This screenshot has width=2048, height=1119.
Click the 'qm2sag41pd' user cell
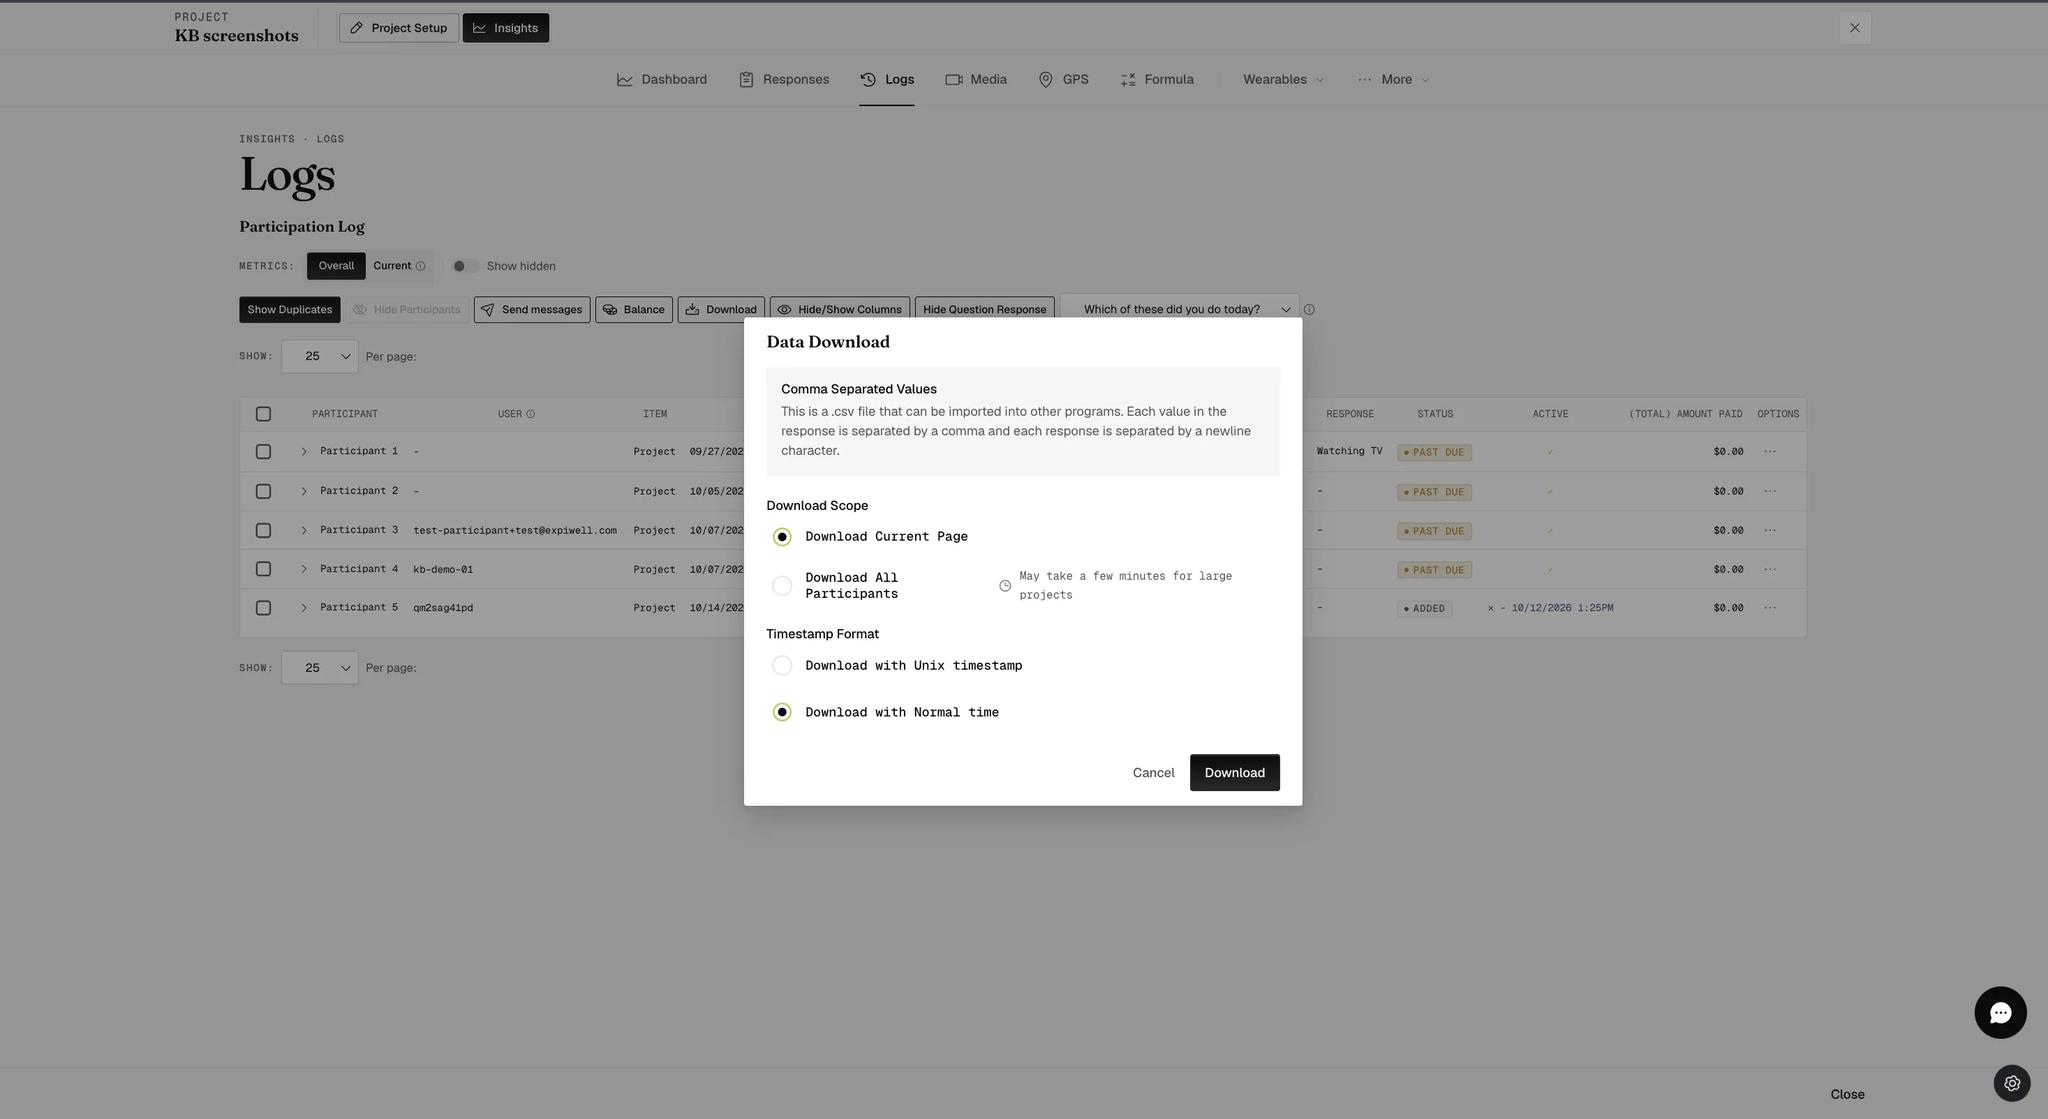coord(443,608)
